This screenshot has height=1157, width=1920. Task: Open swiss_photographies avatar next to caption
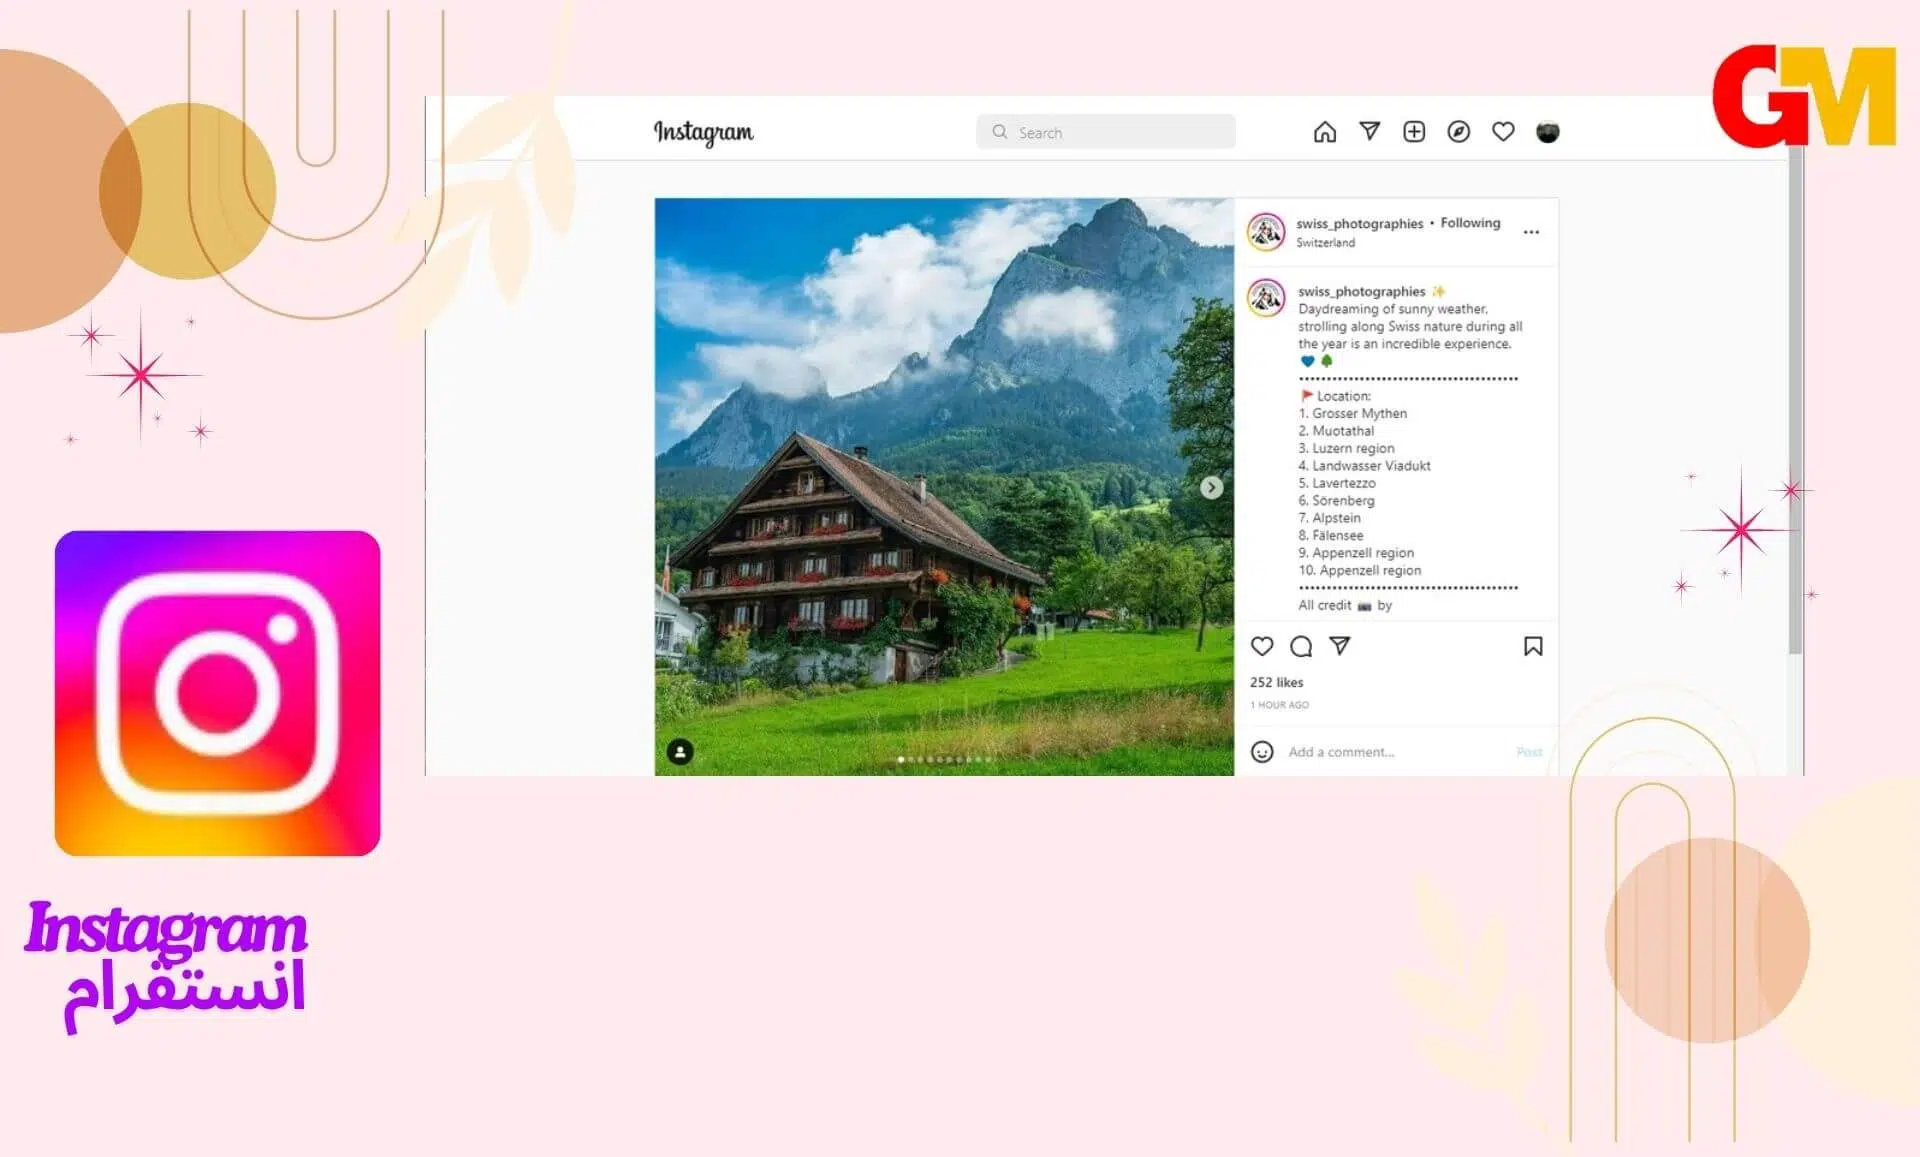click(1266, 298)
